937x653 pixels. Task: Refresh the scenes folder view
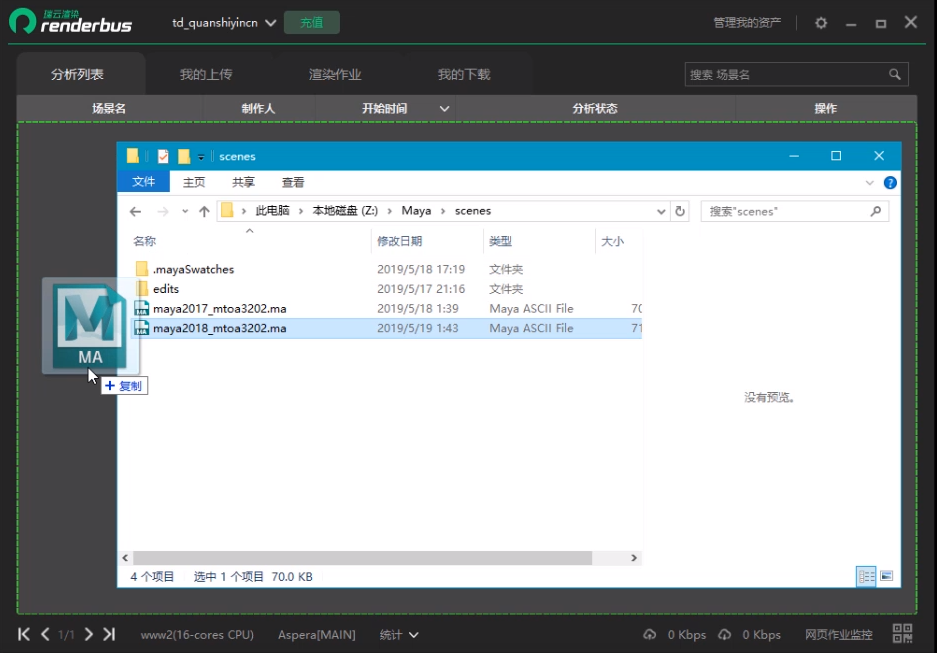point(680,211)
